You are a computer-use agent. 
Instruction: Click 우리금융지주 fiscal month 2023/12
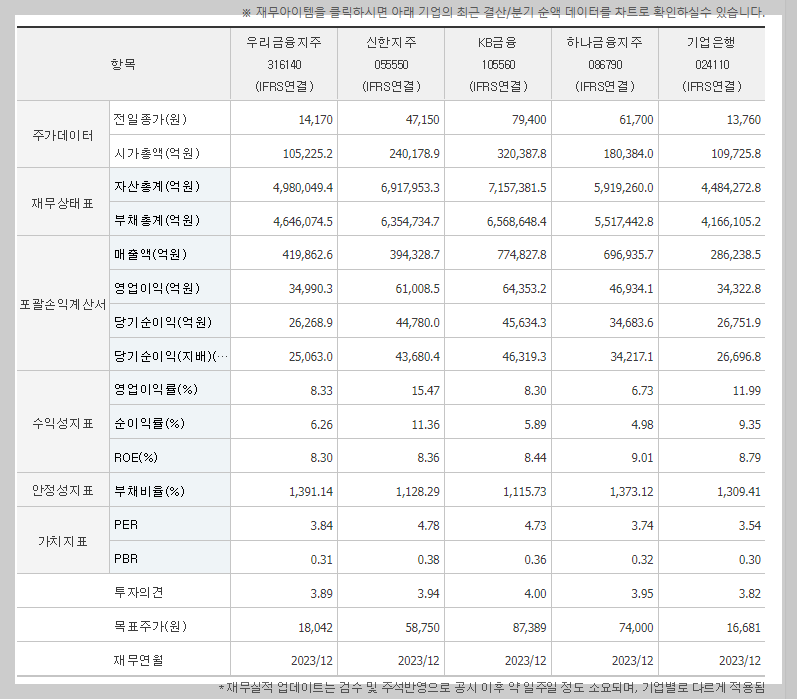point(312,661)
